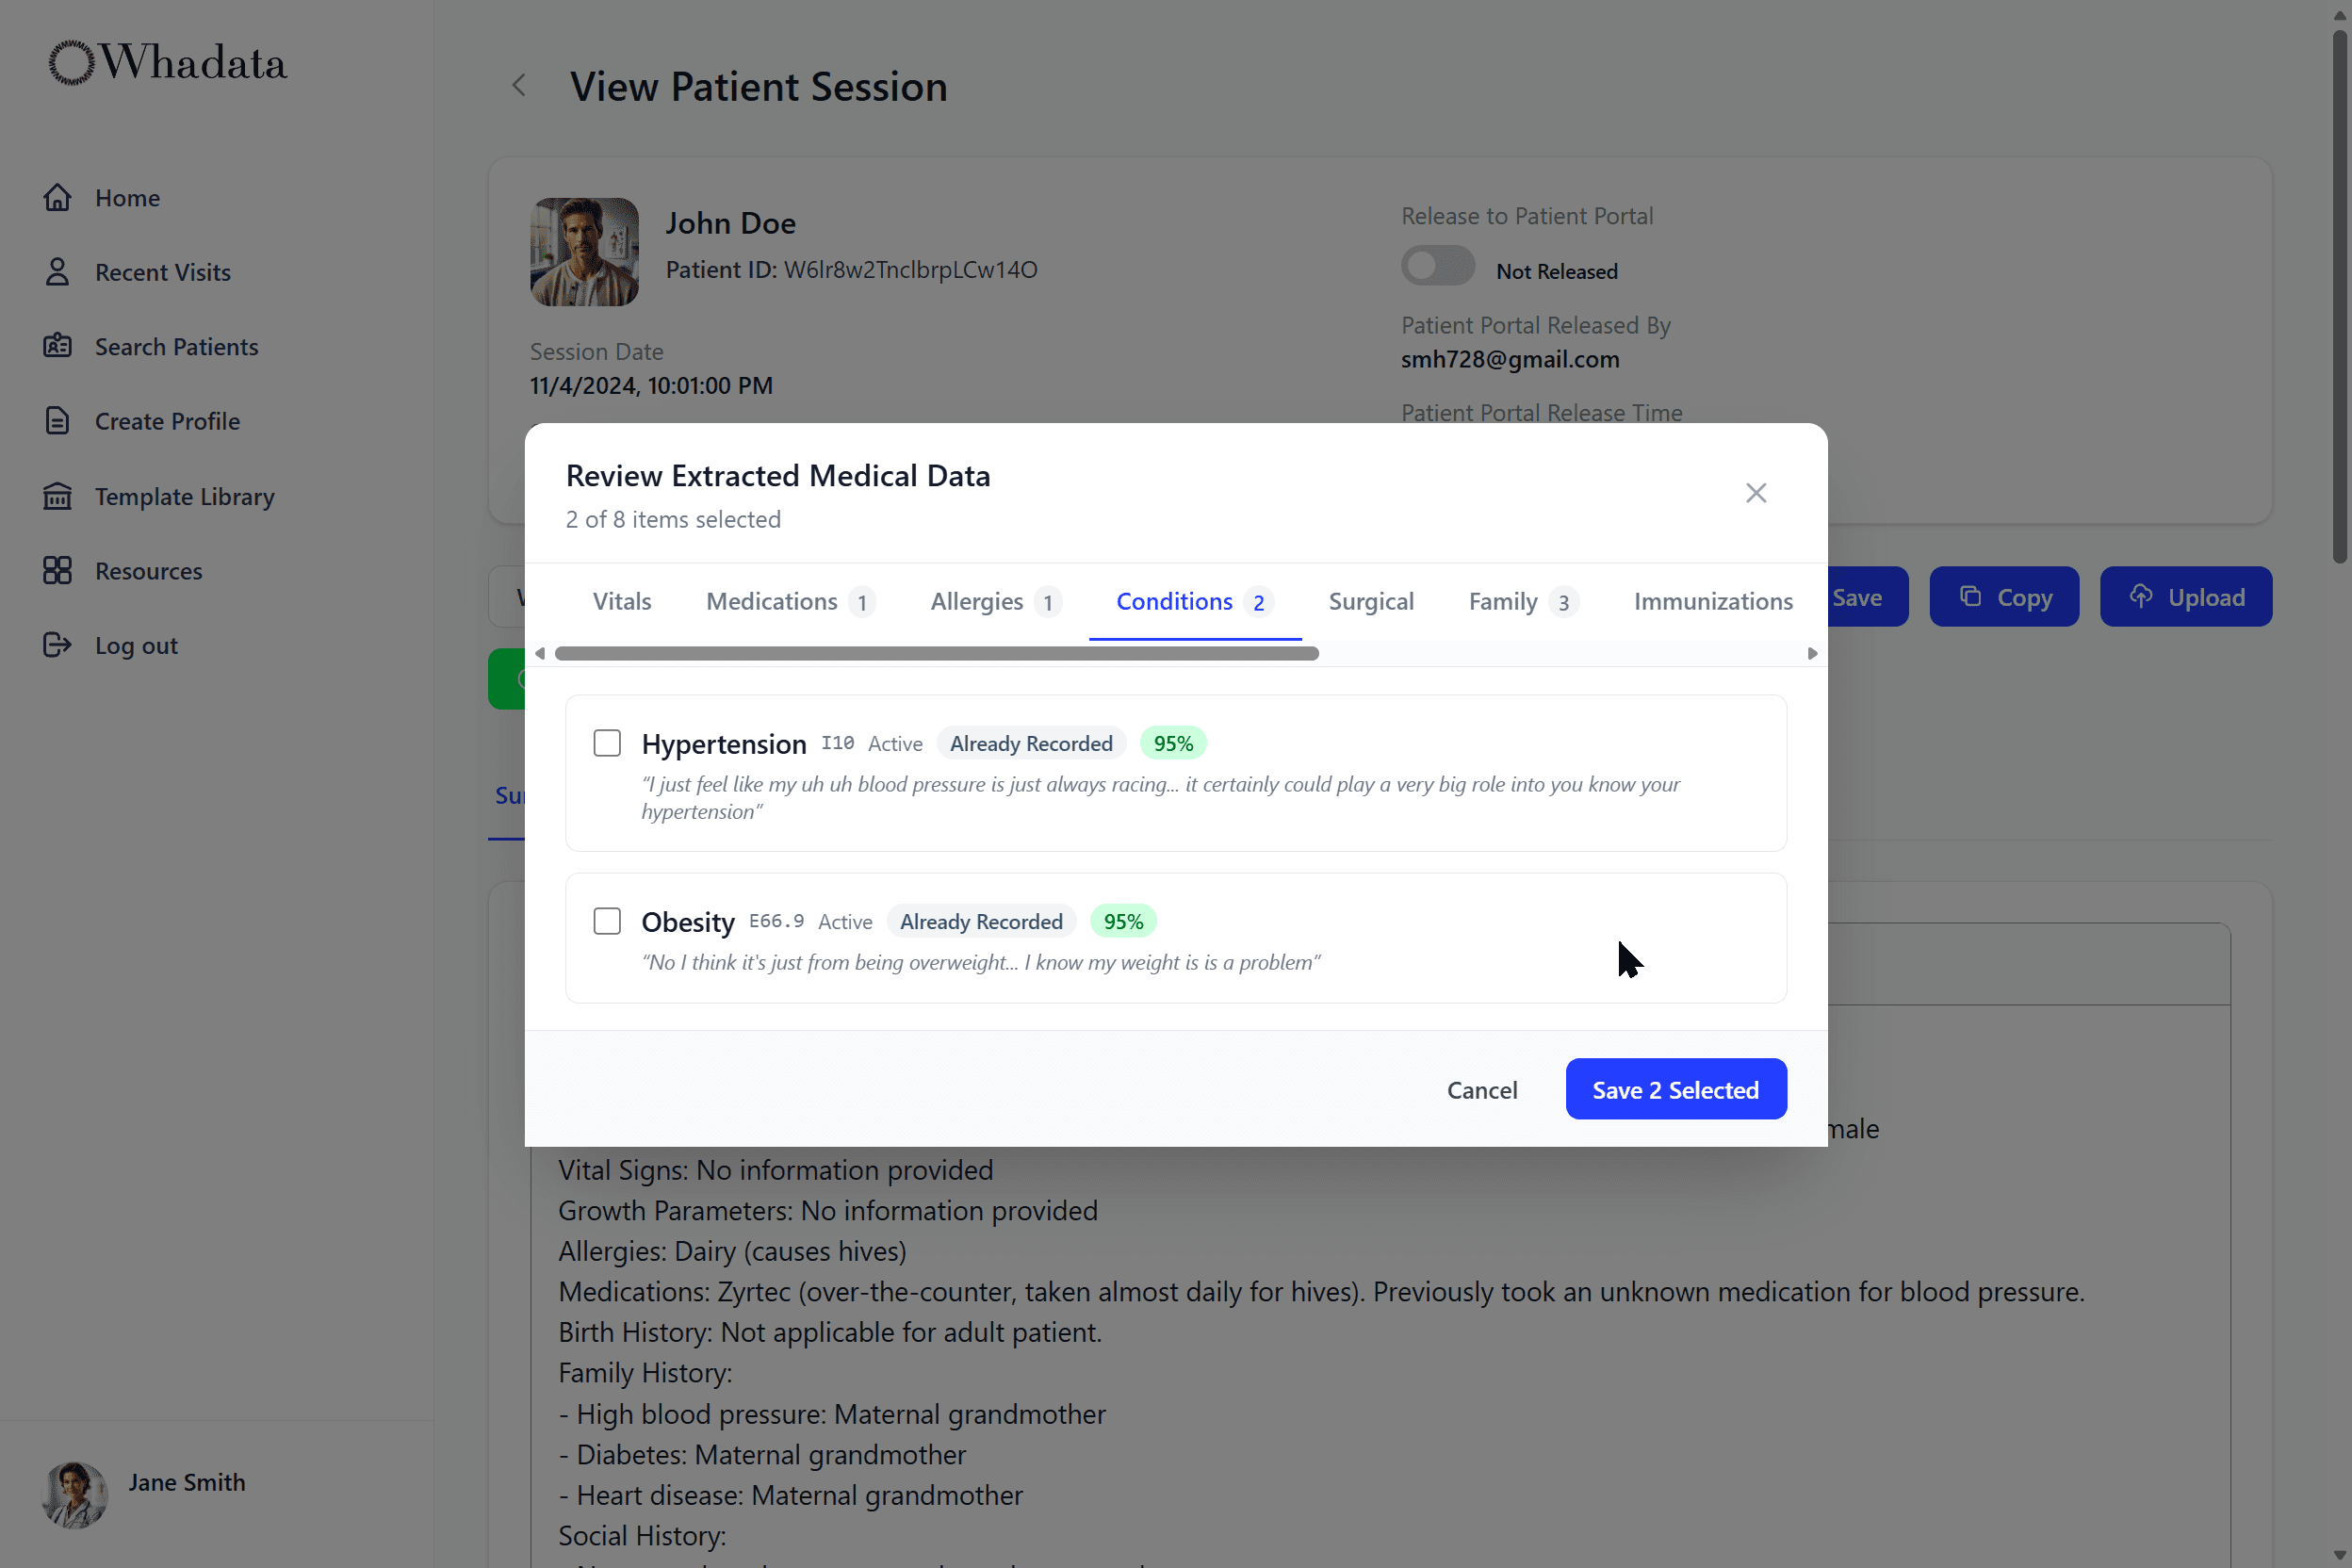
Task: Click the Whadata logo
Action: click(165, 62)
